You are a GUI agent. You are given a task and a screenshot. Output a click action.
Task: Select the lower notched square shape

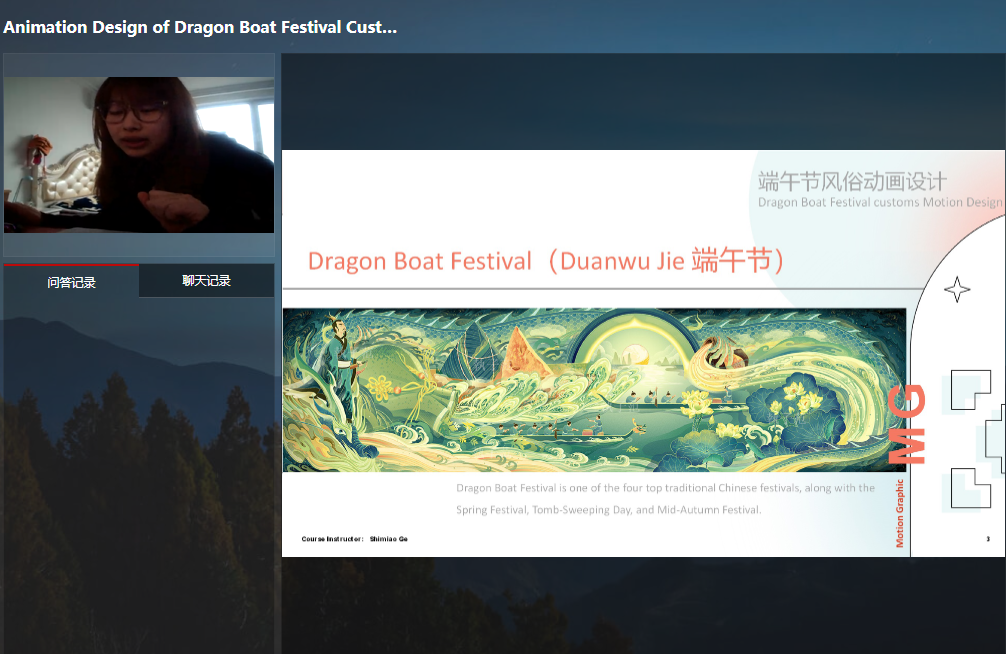970,488
